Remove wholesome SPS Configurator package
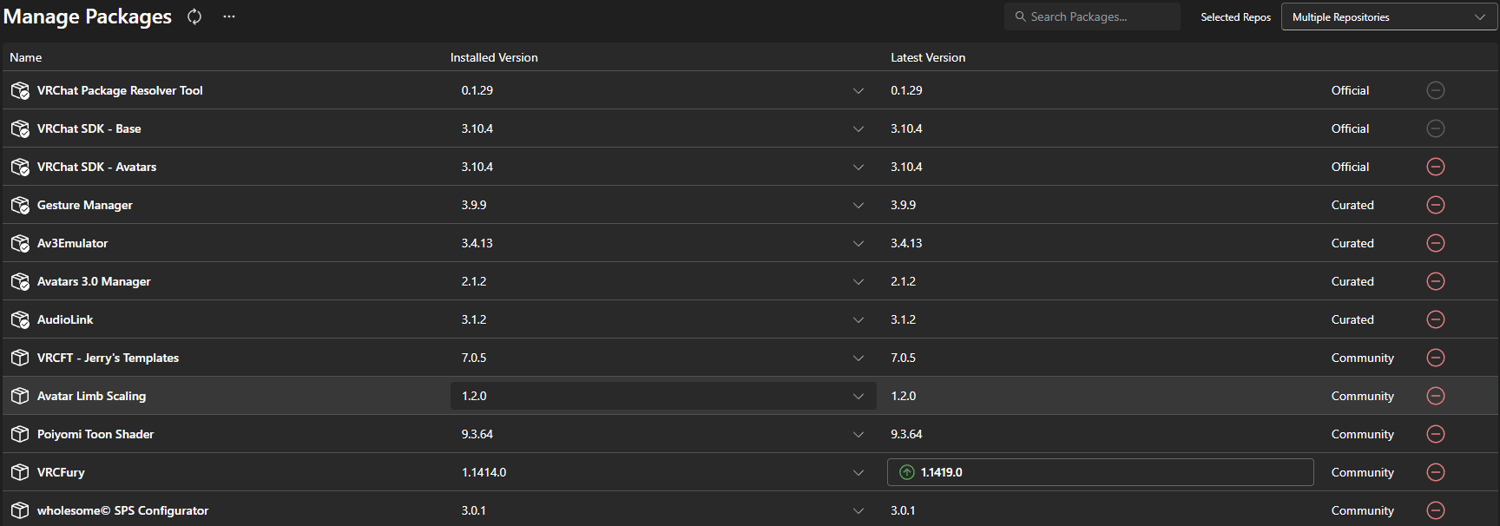Image resolution: width=1500 pixels, height=526 pixels. (x=1436, y=511)
